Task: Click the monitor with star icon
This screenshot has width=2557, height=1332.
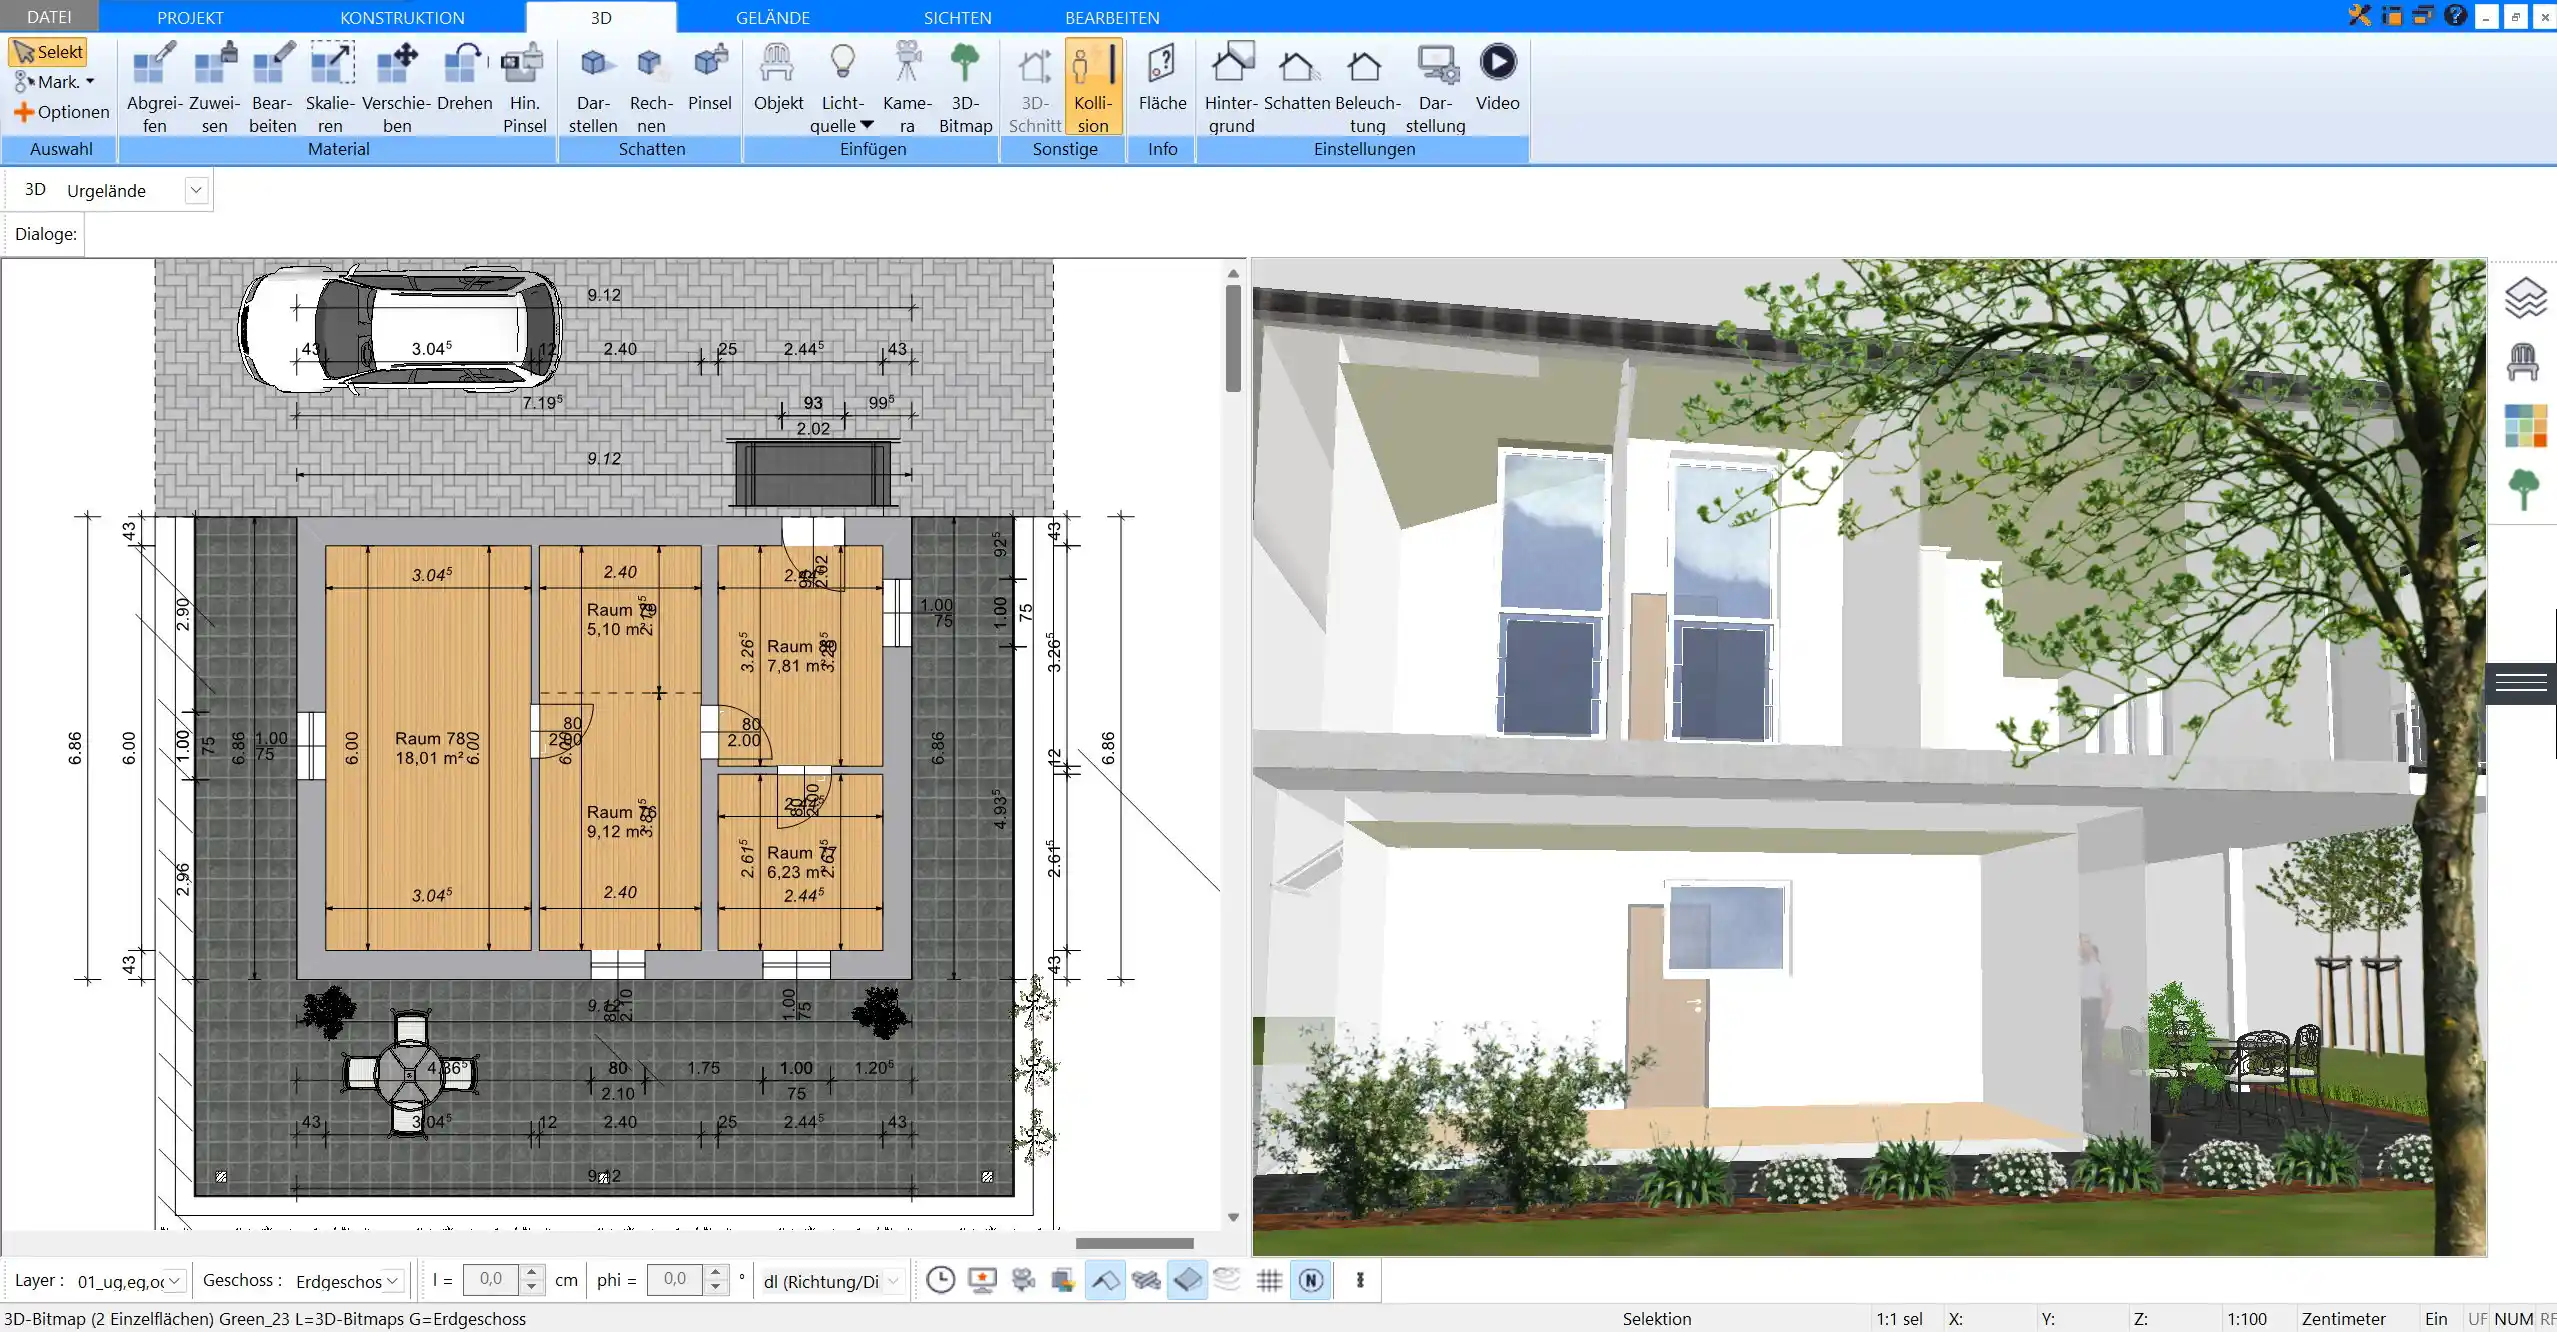Action: tap(983, 1280)
